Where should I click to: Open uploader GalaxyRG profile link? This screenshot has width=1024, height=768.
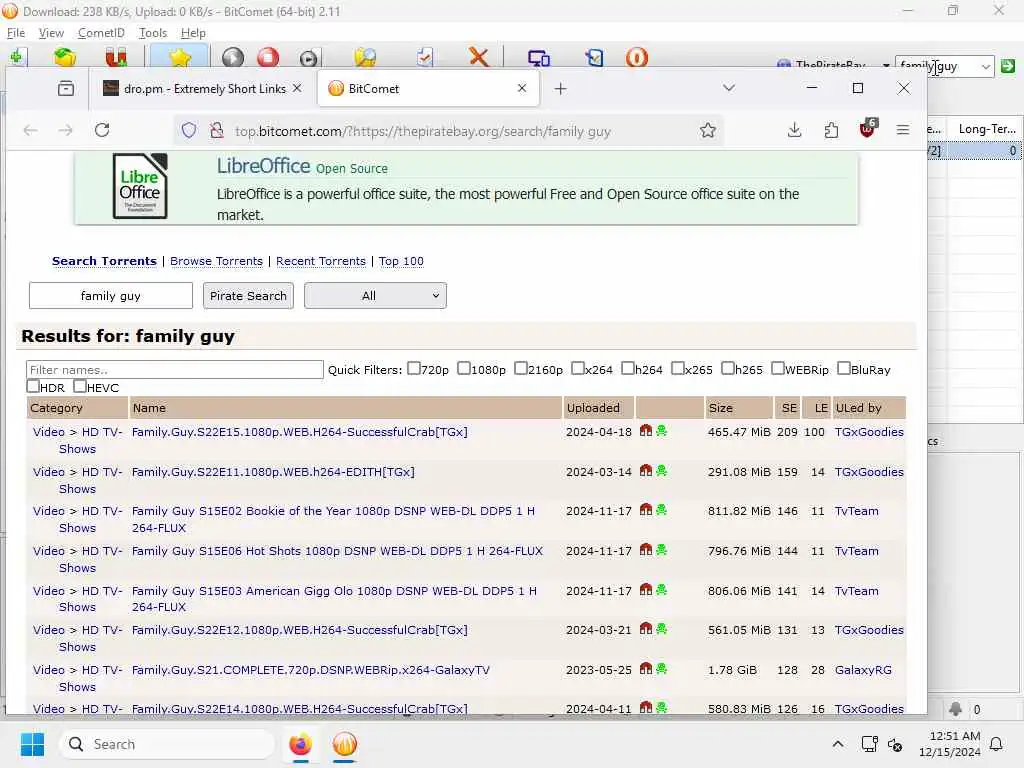(x=863, y=670)
